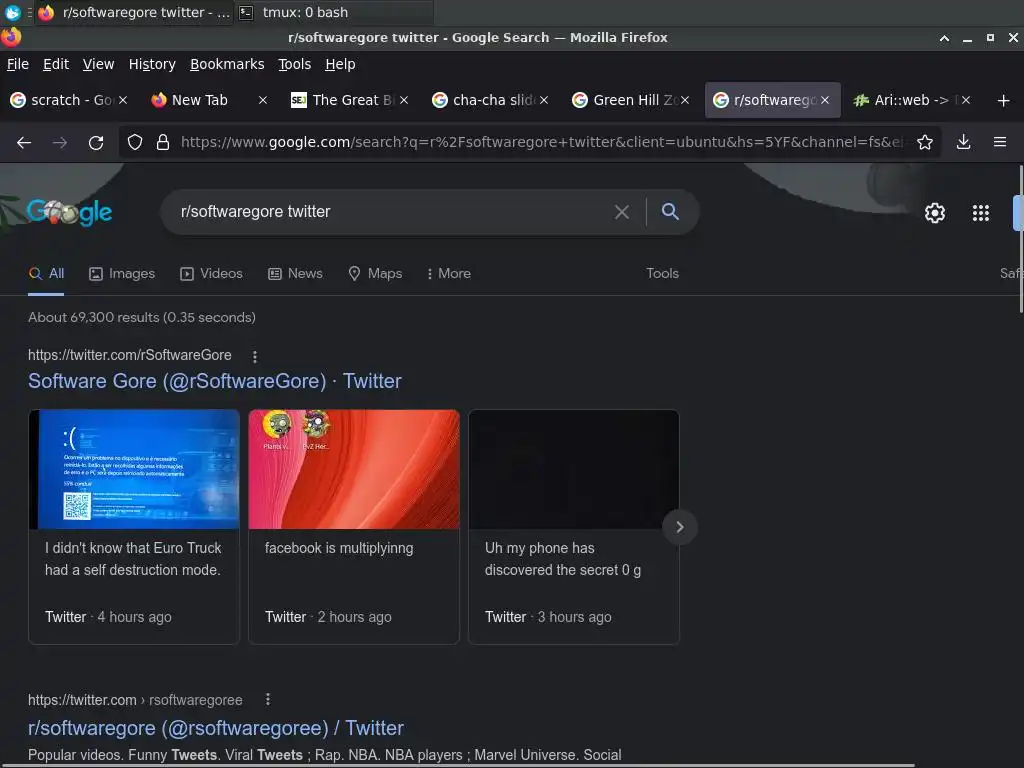Open r/softwaregore (@rsoftwaregoree) Twitter link
The width and height of the screenshot is (1024, 768).
point(216,728)
